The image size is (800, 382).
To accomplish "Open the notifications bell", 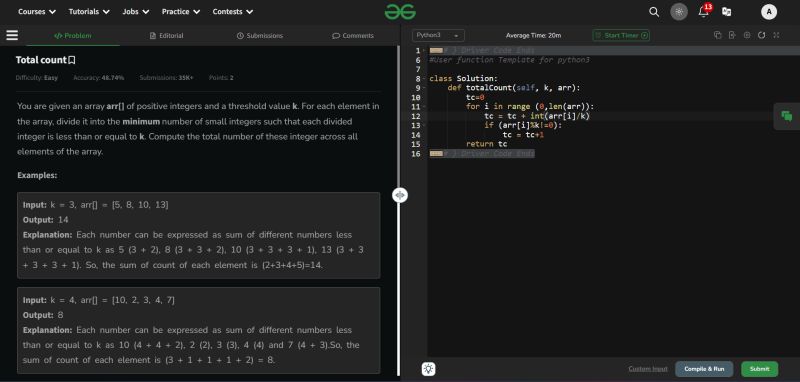I will pos(704,11).
